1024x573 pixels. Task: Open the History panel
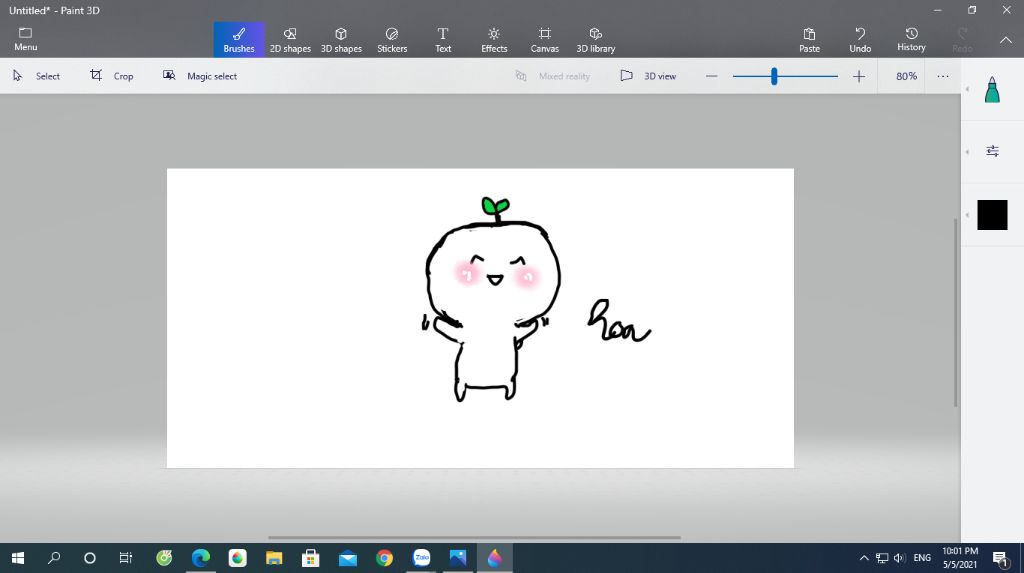tap(911, 40)
